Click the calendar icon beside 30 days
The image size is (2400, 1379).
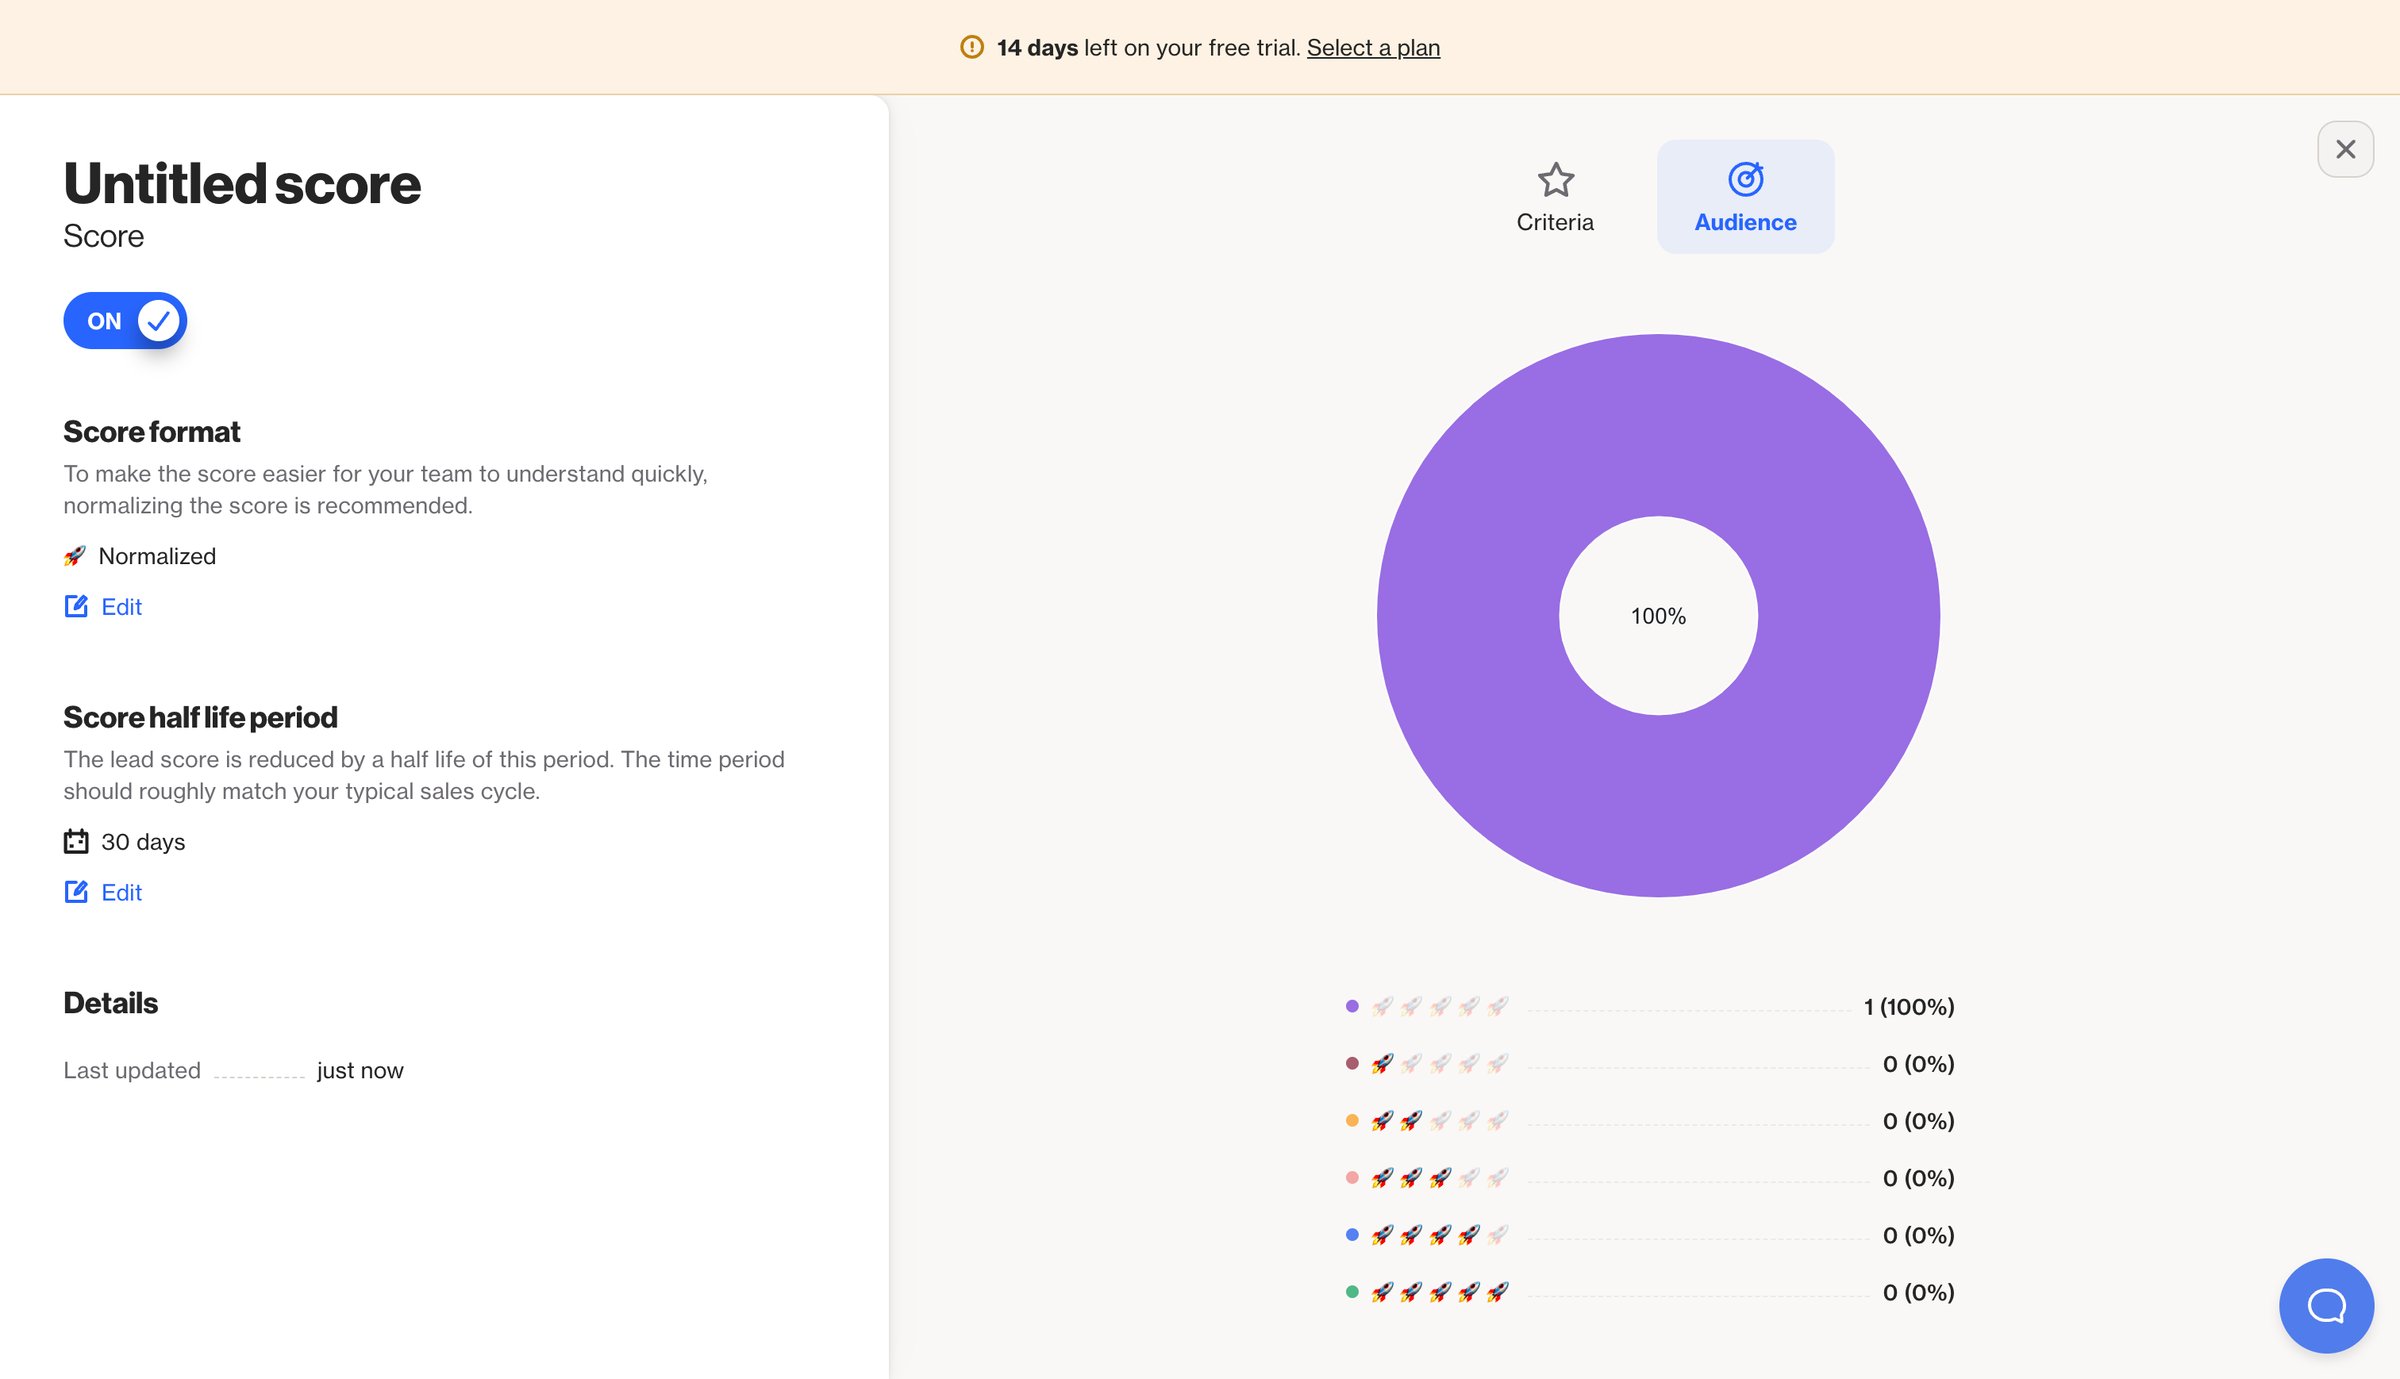(76, 841)
